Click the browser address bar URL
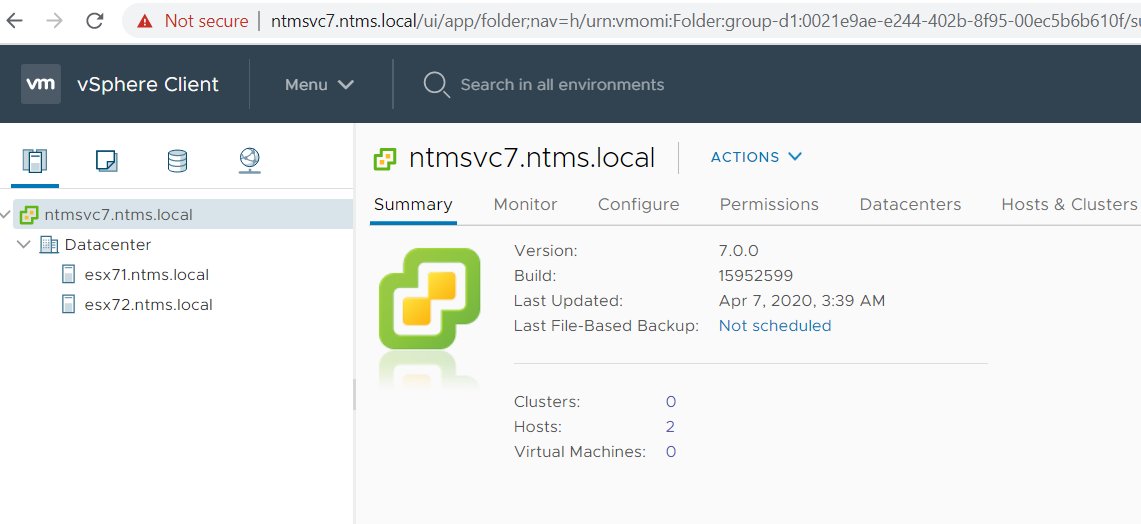 [704, 21]
